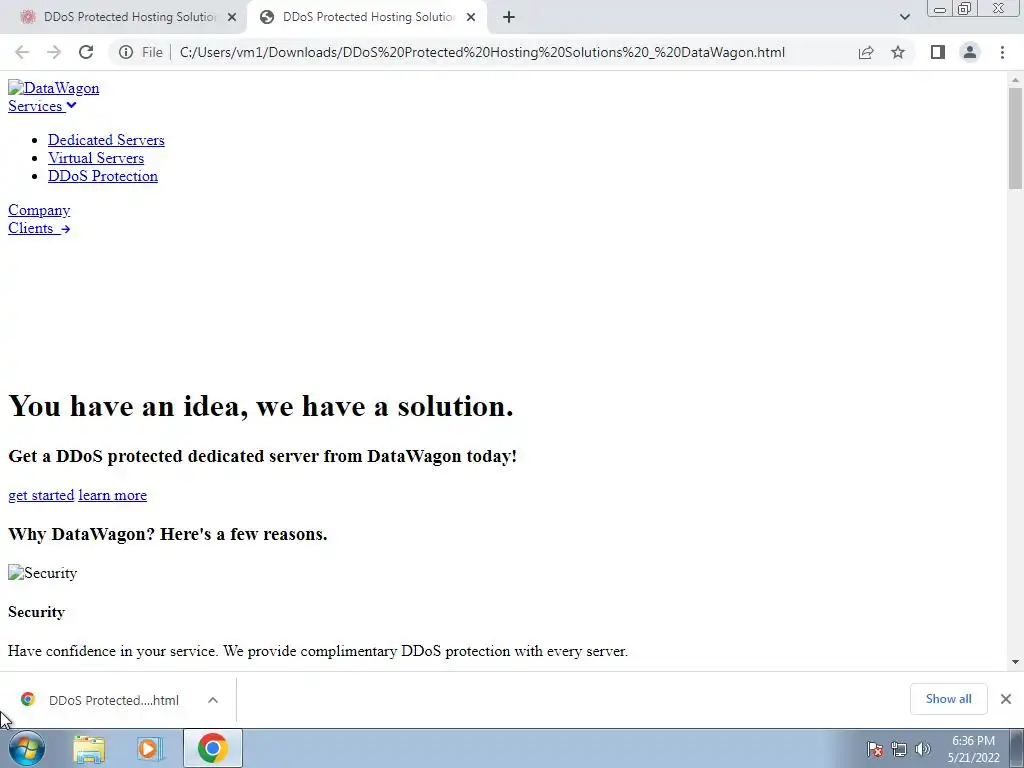Screen dimensions: 1024x768
Task: Expand the tab search dropdown arrow
Action: [x=904, y=17]
